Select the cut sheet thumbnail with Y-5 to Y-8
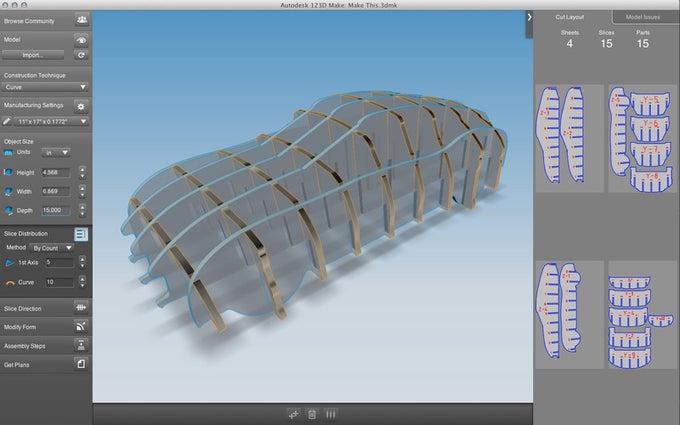Image resolution: width=680 pixels, height=425 pixels. 642,139
